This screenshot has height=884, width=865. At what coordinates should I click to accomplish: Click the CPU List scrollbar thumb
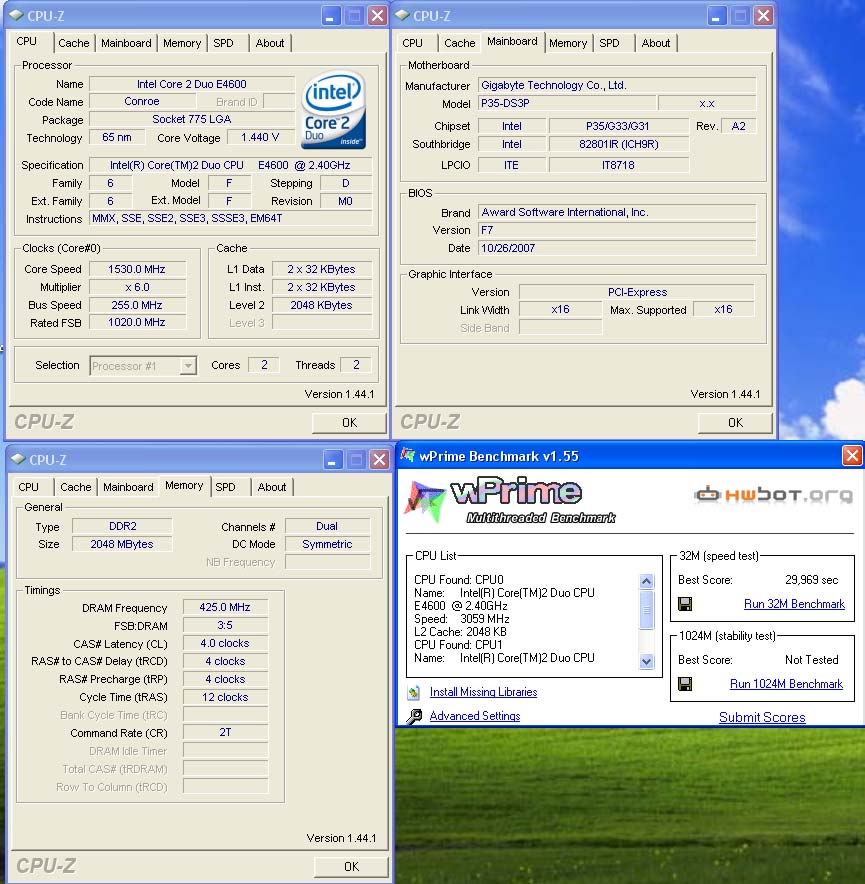646,609
